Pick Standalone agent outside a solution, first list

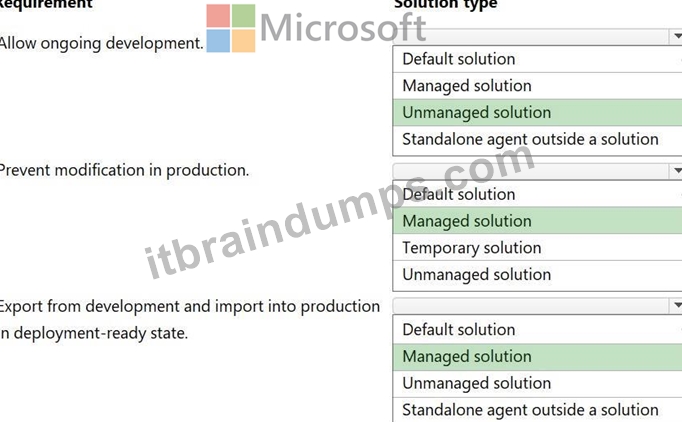point(538,140)
